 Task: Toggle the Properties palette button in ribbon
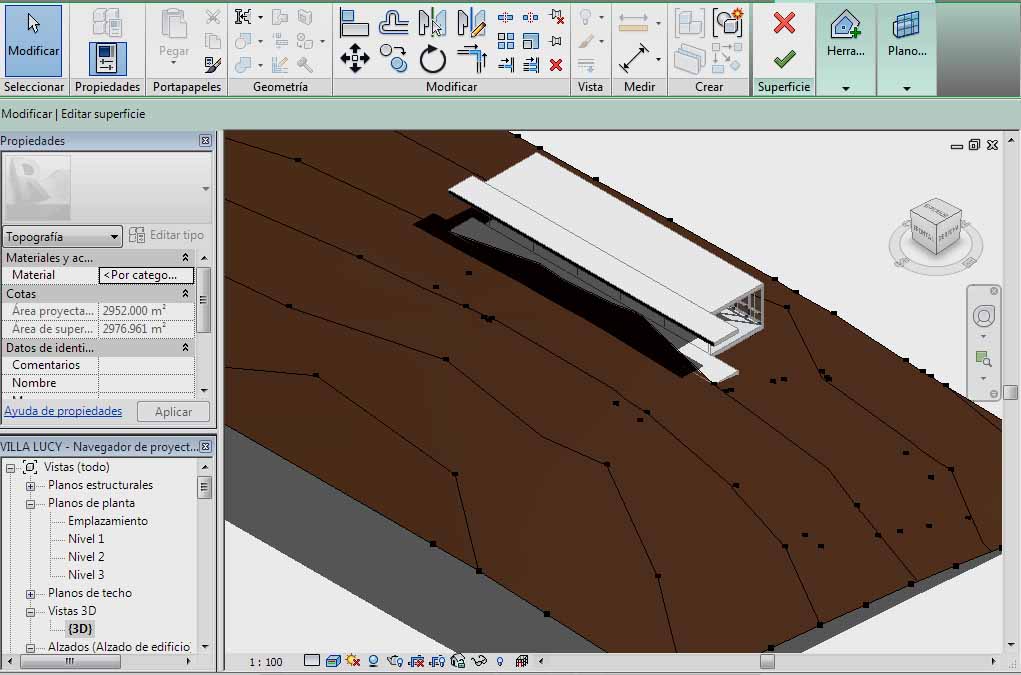pyautogui.click(x=107, y=59)
